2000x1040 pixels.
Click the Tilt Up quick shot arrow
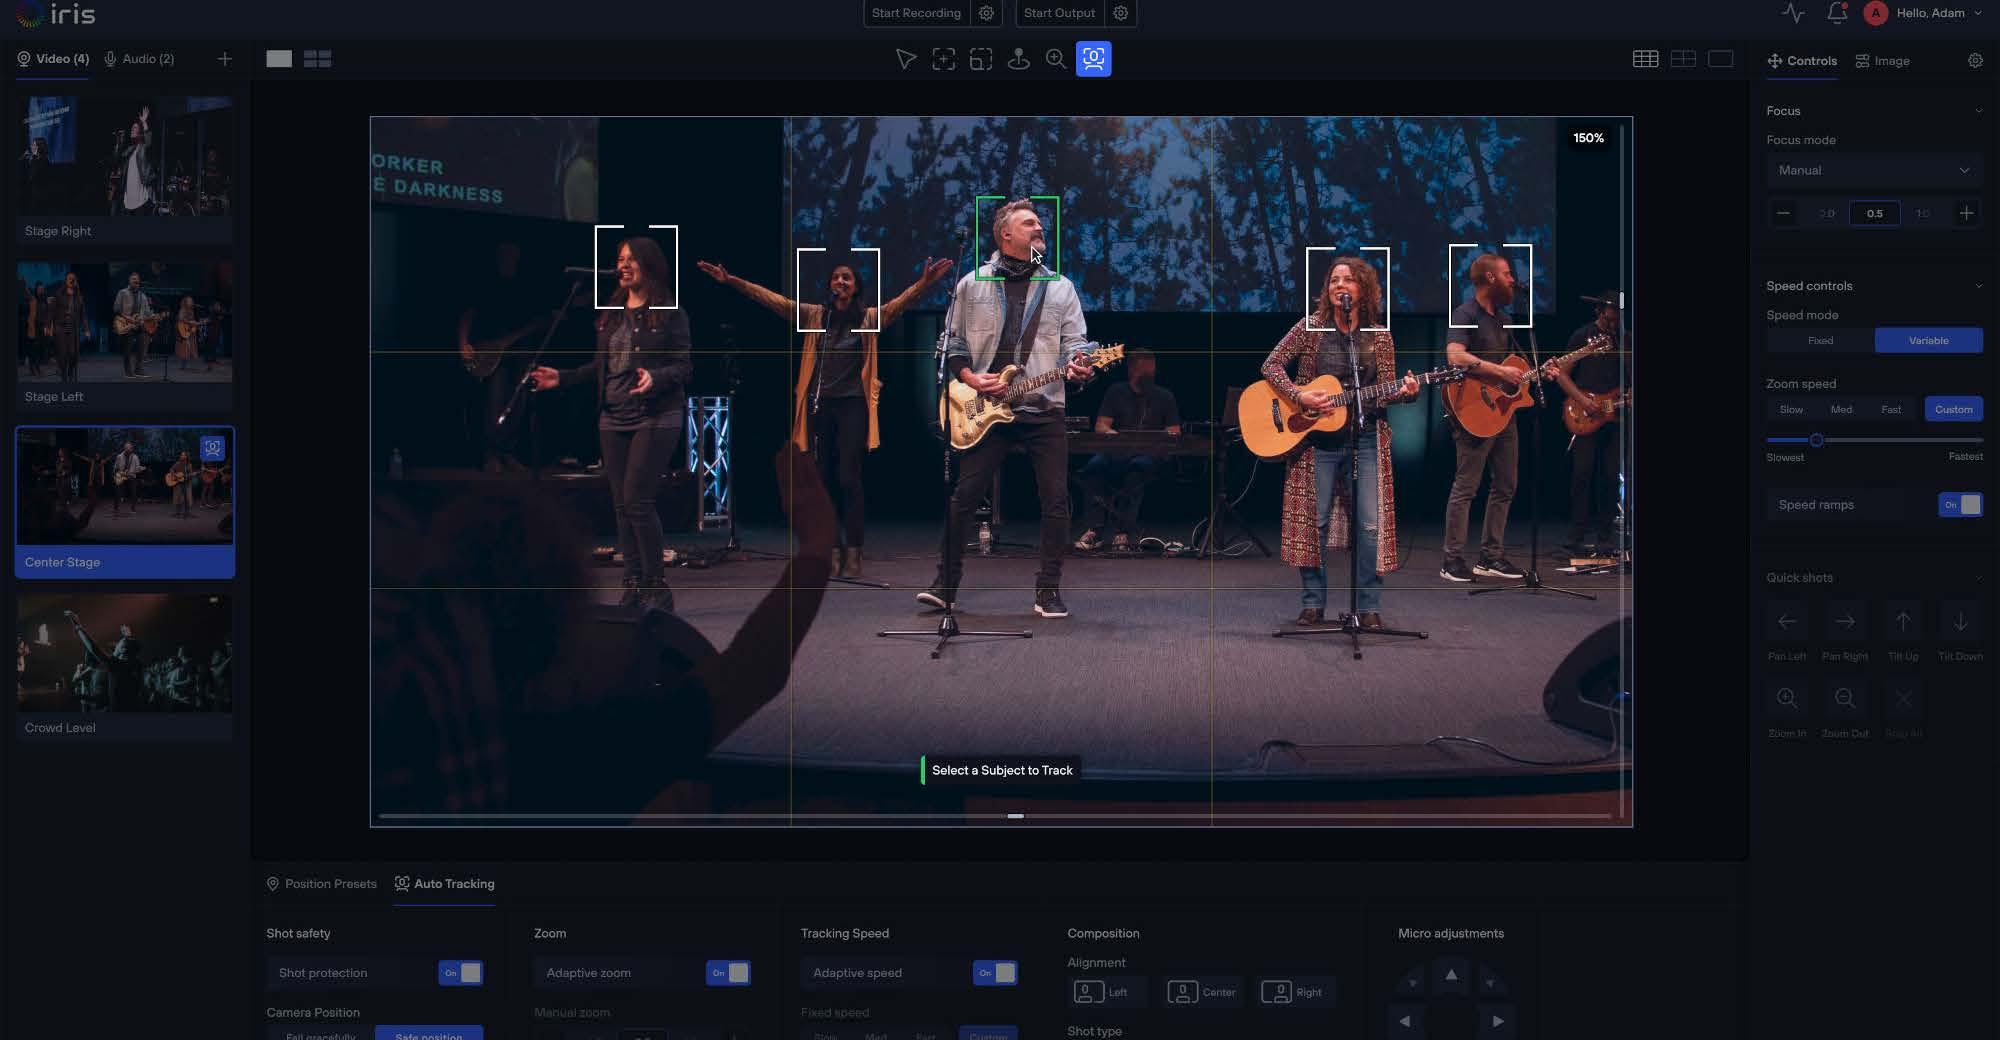[x=1903, y=622]
